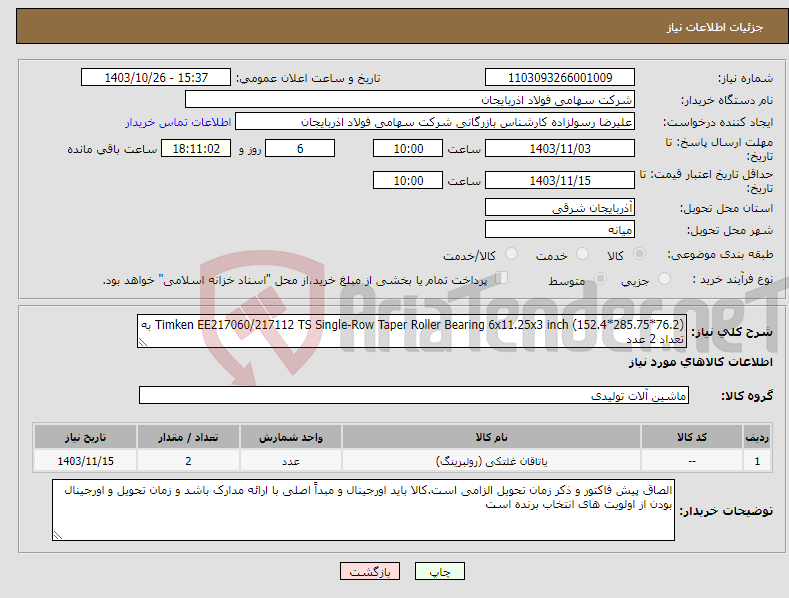Click the تاریخ نیاز column header

click(x=86, y=437)
